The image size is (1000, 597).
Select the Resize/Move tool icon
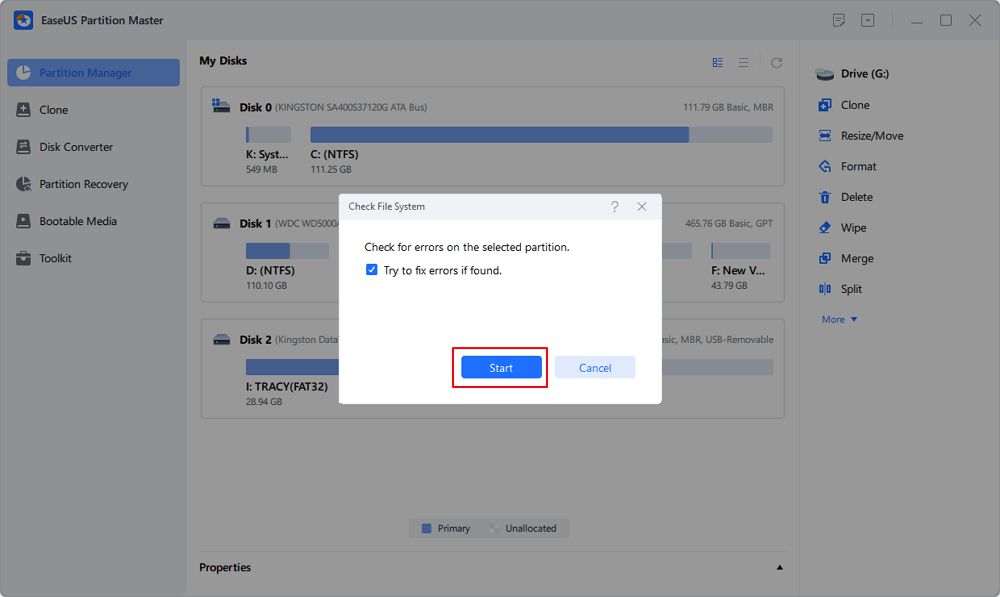pos(825,136)
